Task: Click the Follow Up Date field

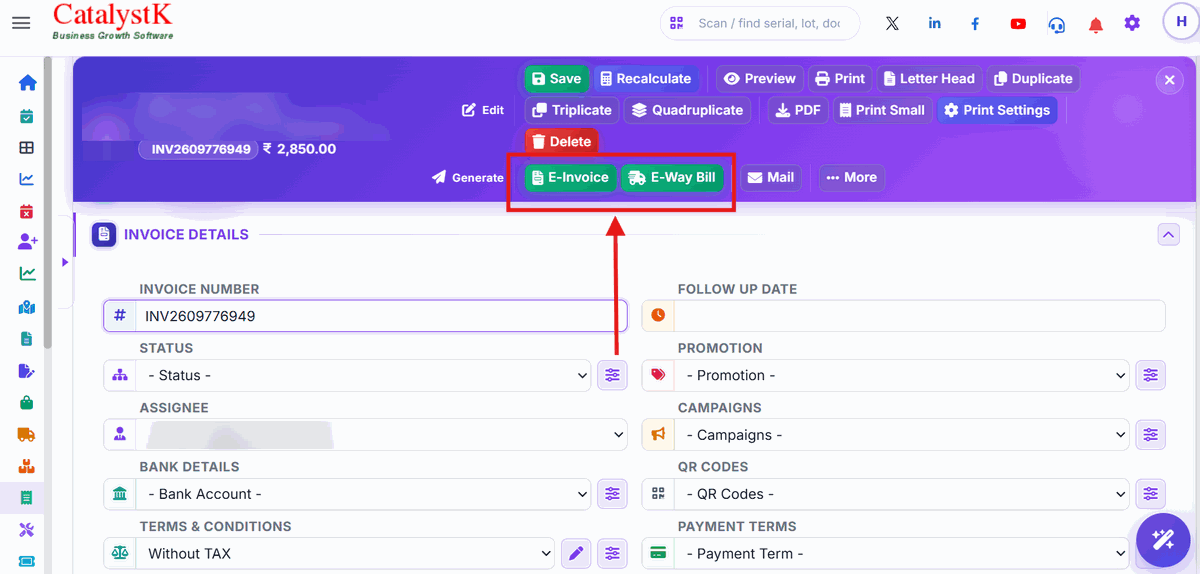Action: (919, 316)
